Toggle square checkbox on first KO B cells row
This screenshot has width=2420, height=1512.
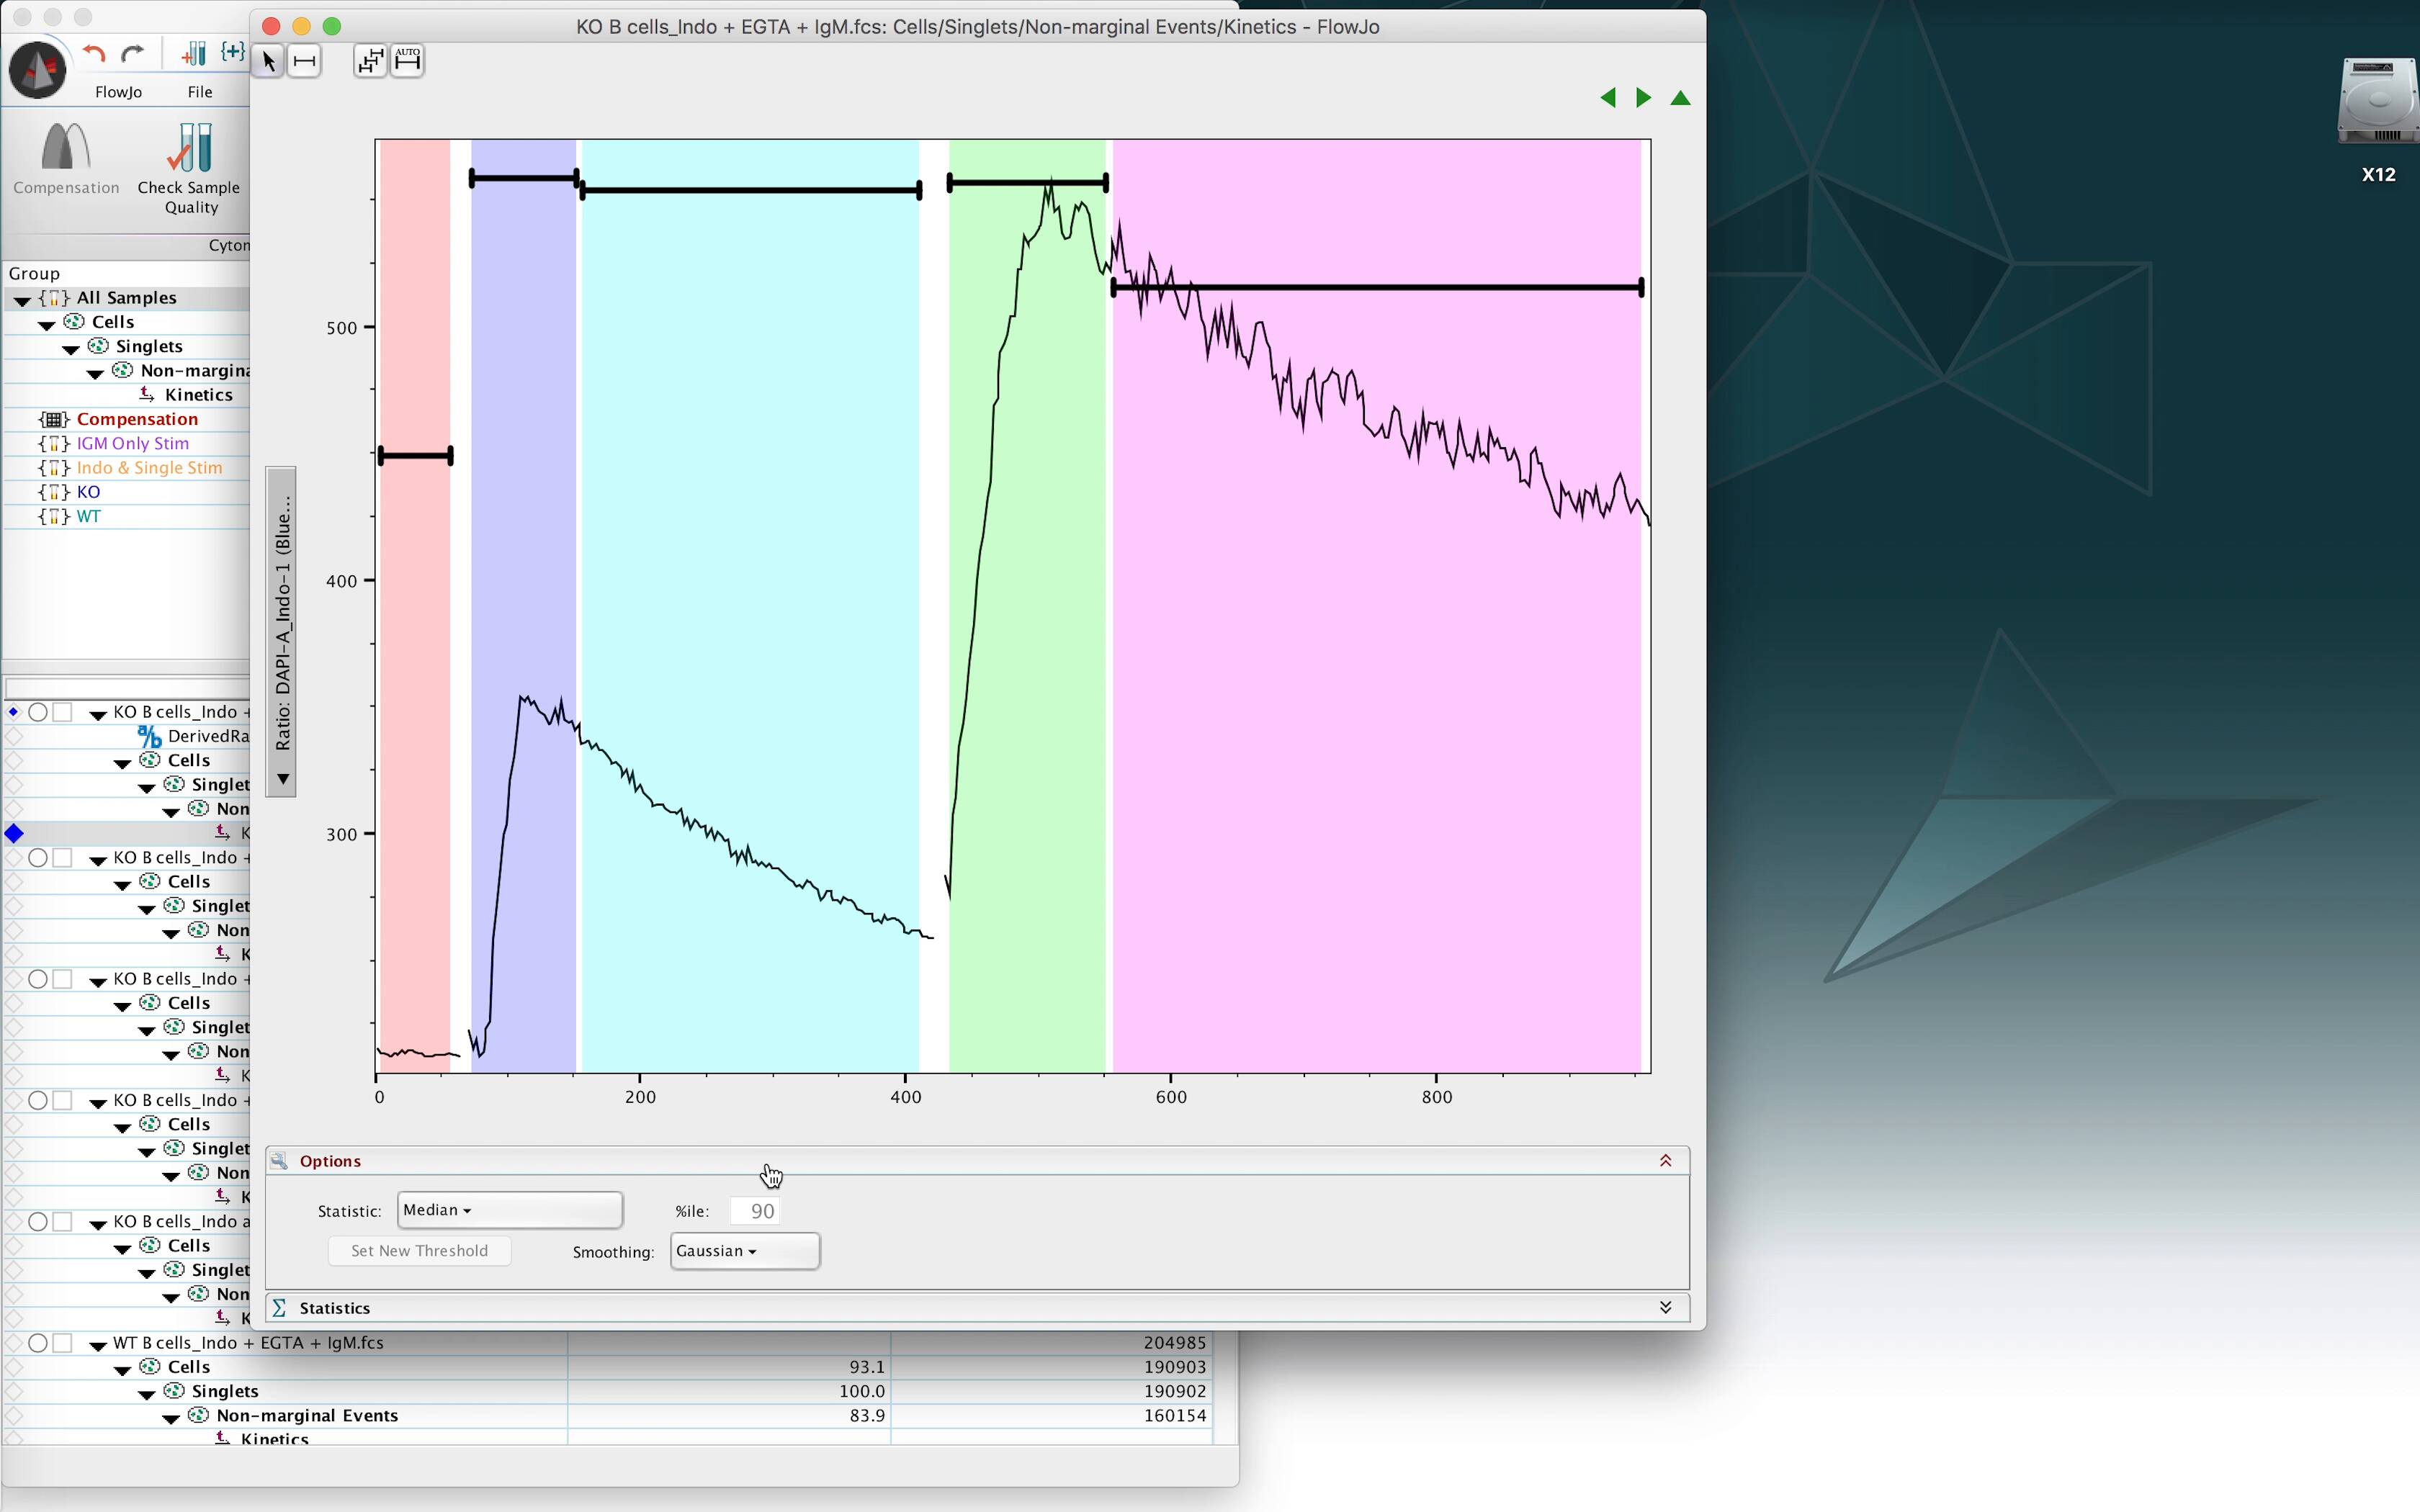[63, 712]
